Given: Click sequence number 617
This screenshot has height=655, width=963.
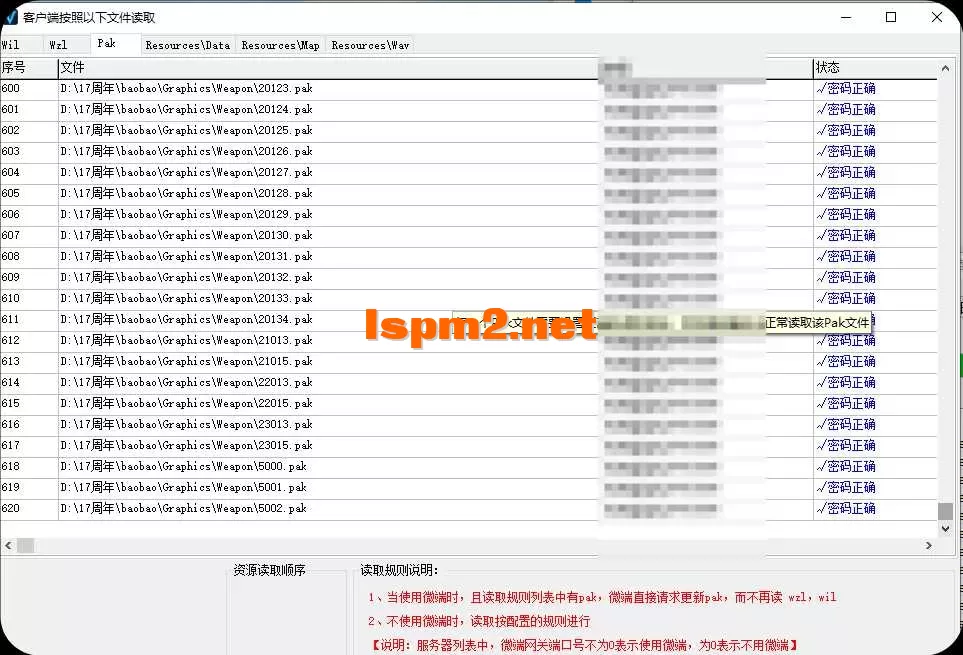Looking at the screenshot, I should tap(10, 445).
